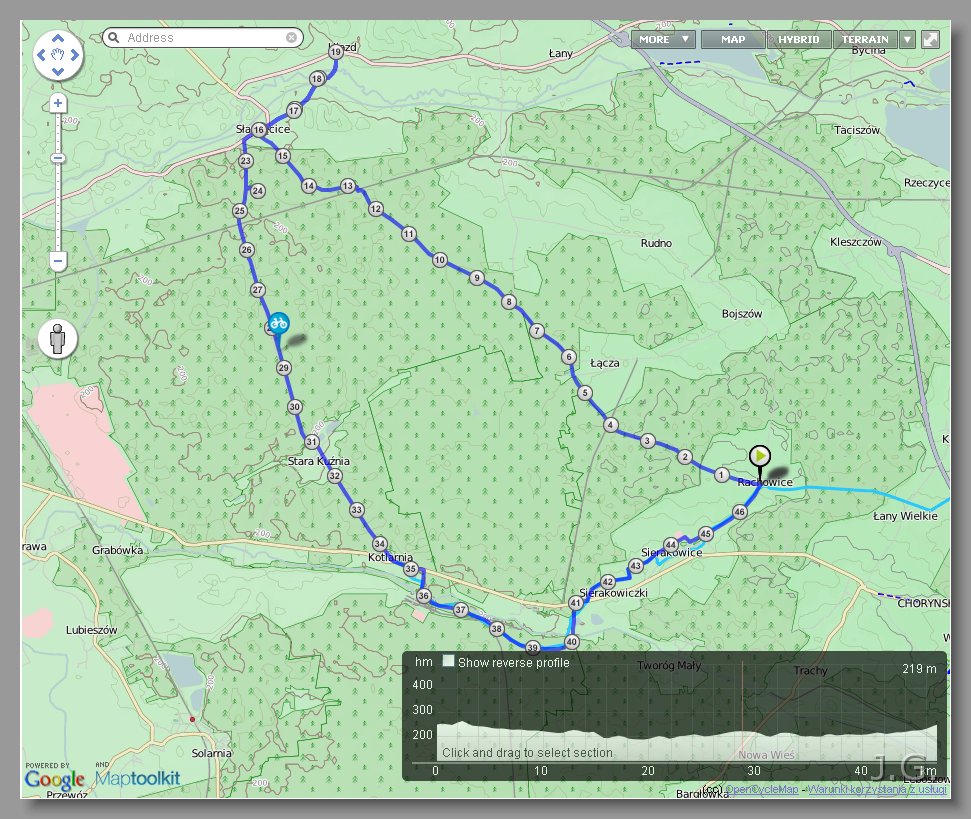971x819 pixels.
Task: Click the Google logo
Action: (54, 779)
